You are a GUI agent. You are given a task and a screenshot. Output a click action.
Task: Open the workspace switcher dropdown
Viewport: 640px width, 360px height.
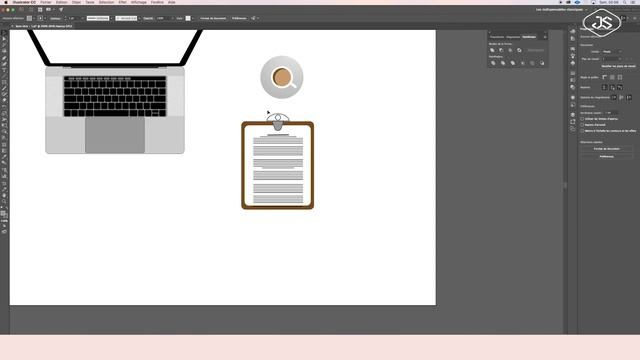(x=561, y=9)
